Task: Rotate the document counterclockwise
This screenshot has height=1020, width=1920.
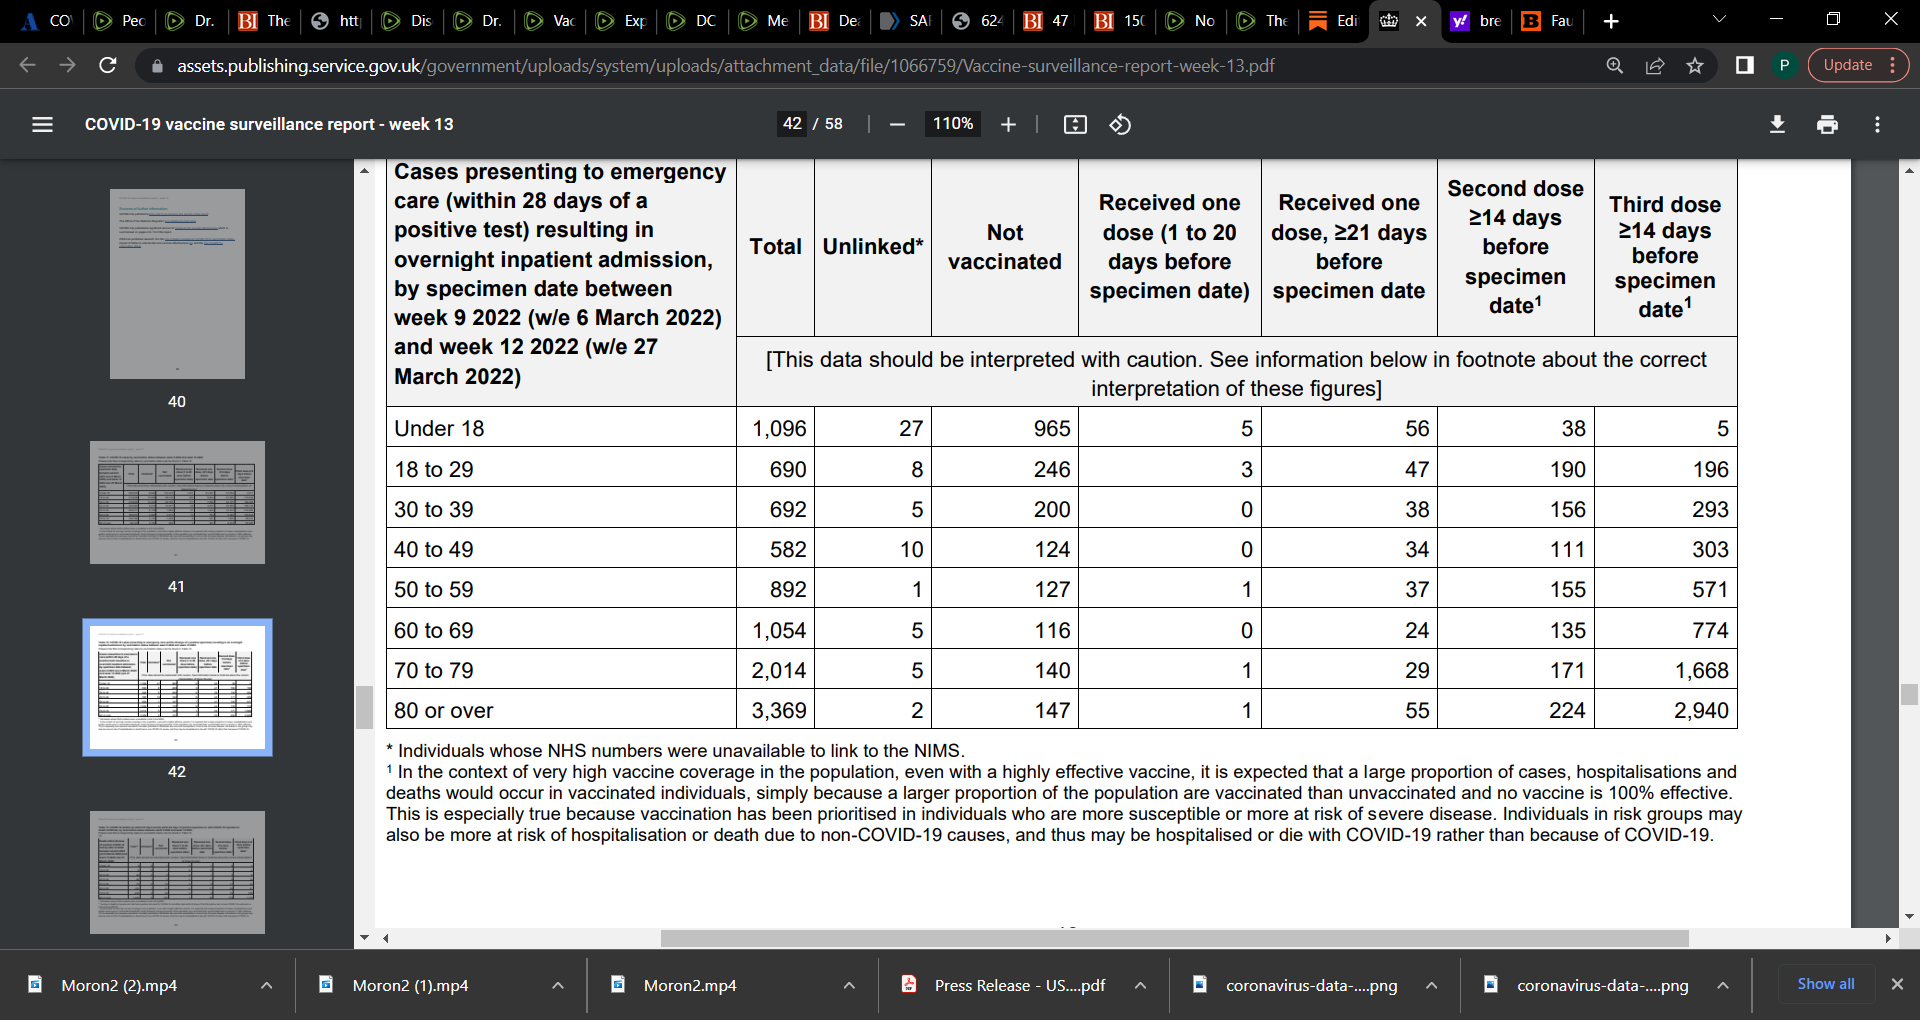Action: tap(1120, 124)
